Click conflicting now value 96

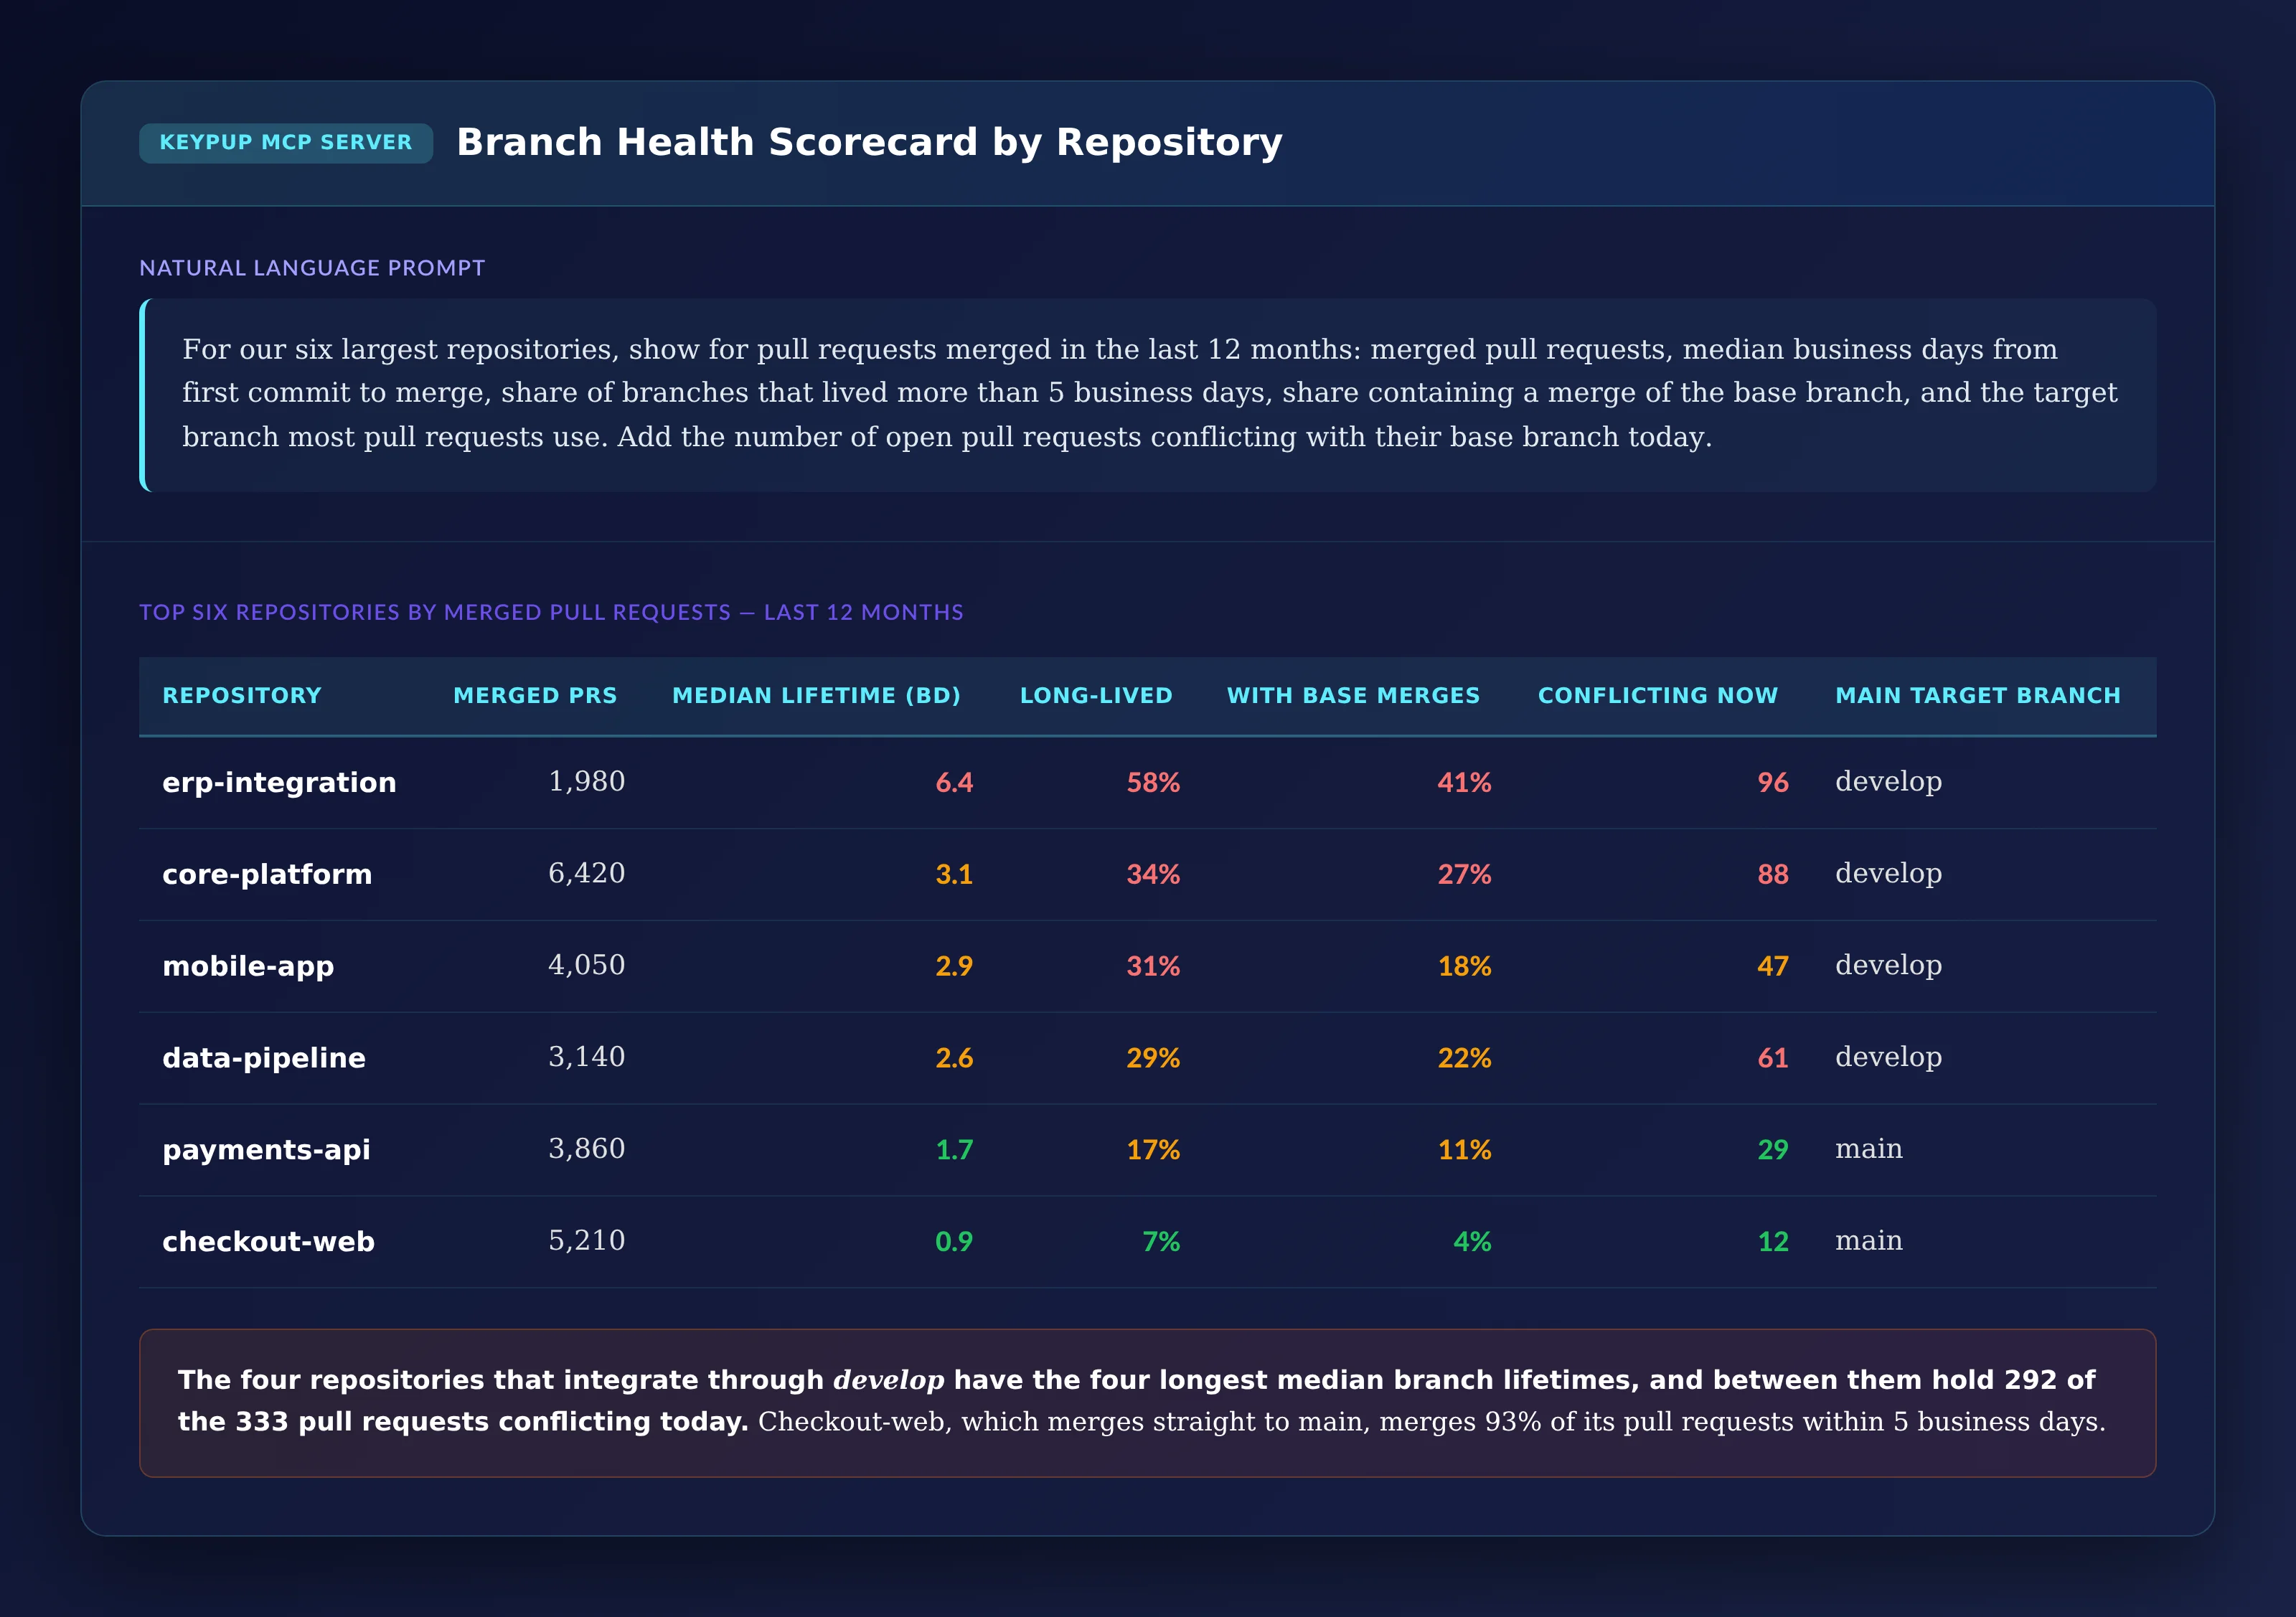tap(1773, 783)
